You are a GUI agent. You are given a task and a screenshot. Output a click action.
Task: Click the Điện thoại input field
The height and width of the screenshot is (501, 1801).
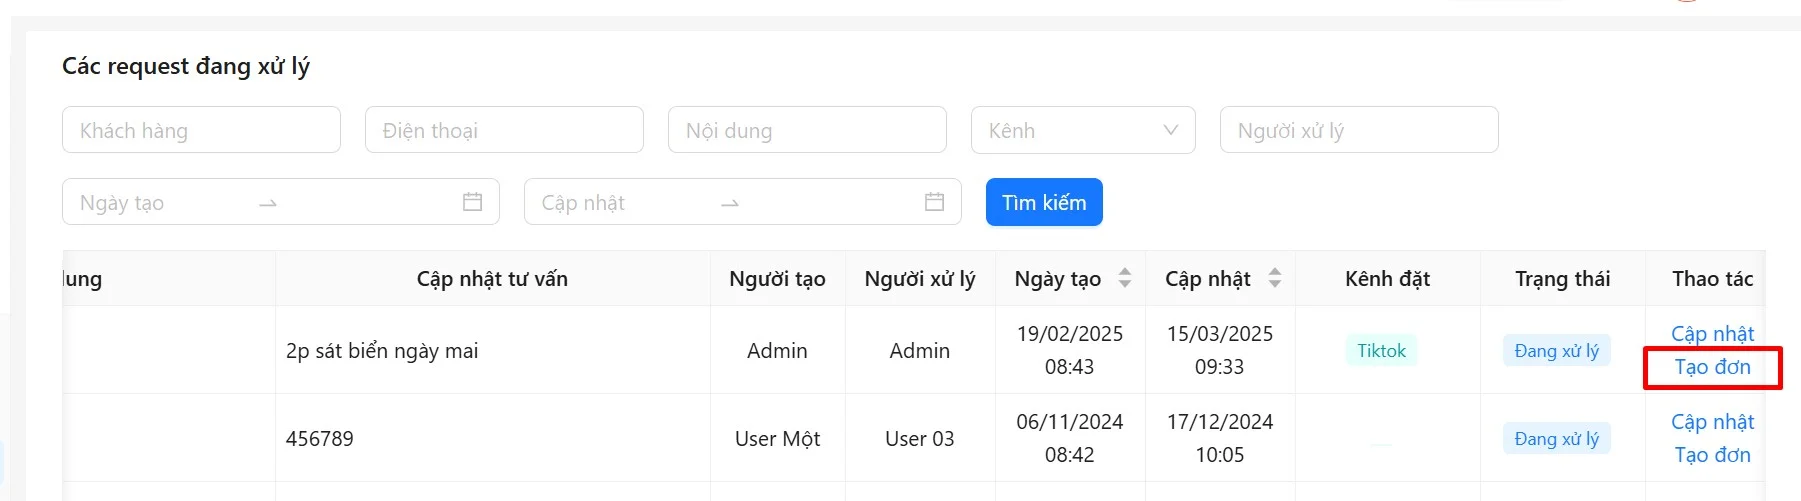pos(504,130)
